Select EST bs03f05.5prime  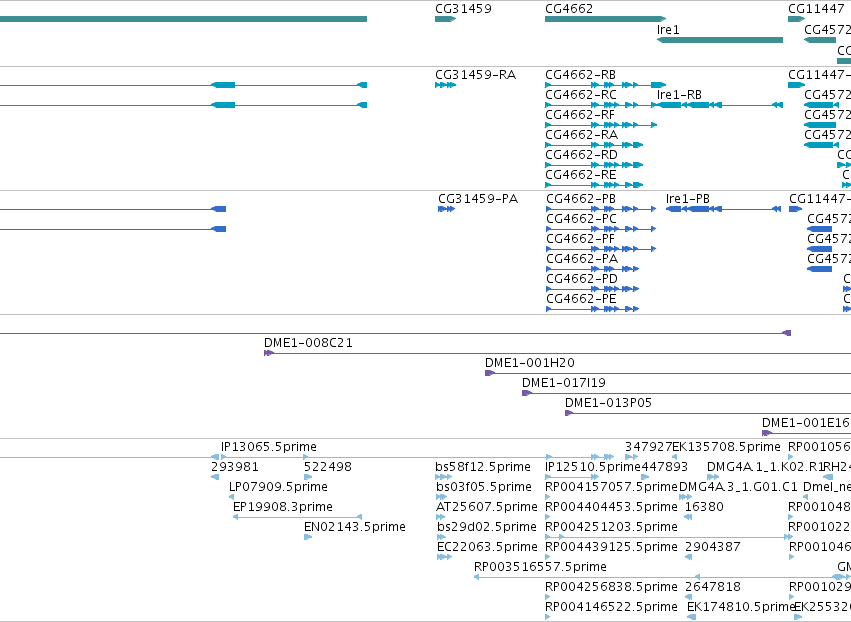coord(484,487)
